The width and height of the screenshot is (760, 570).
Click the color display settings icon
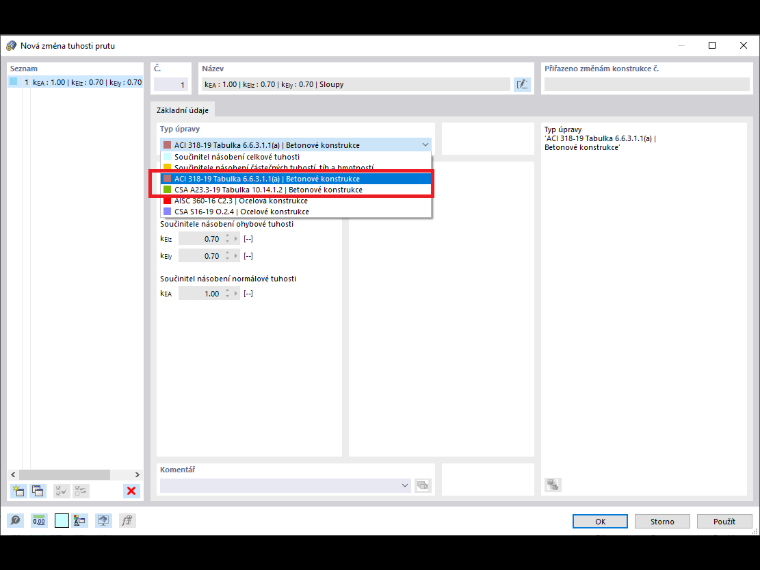(x=80, y=521)
